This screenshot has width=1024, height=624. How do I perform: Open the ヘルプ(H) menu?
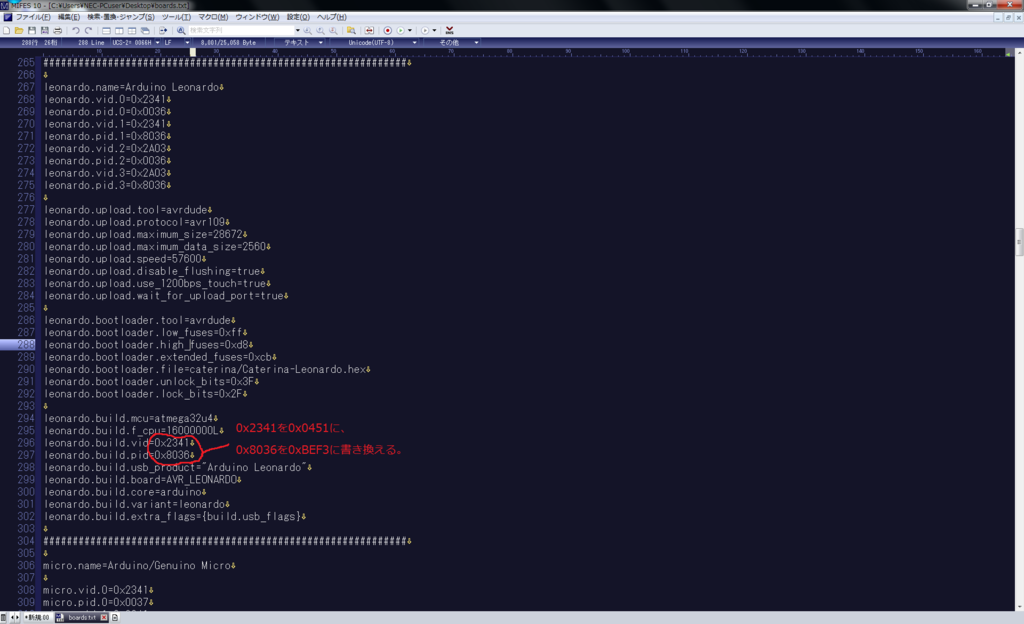332,17
